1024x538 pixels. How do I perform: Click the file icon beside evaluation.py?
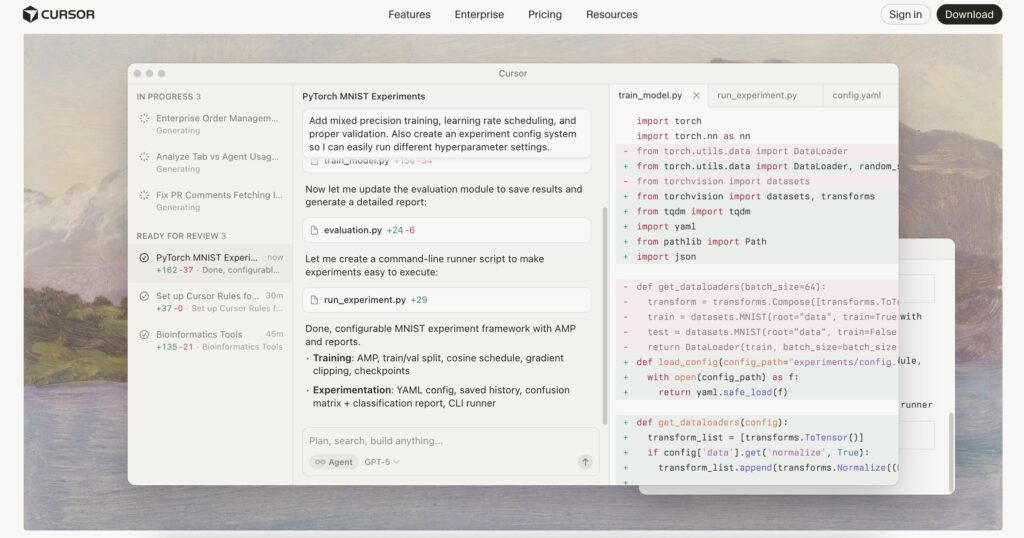314,230
